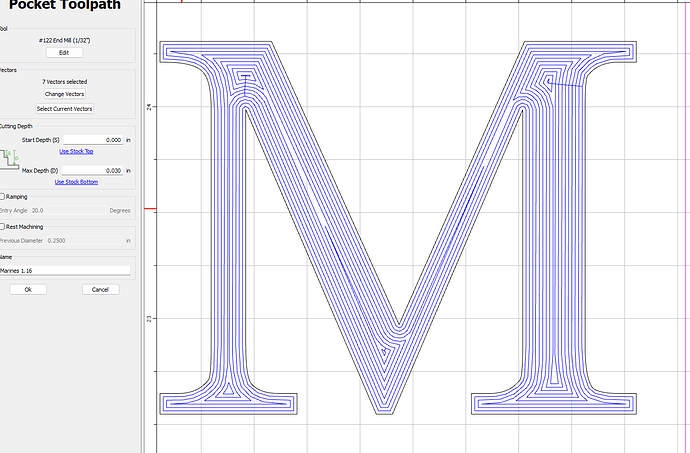Enable the Rest Machining checkbox
Viewport: 690px width, 453px height.
[x=2, y=226]
